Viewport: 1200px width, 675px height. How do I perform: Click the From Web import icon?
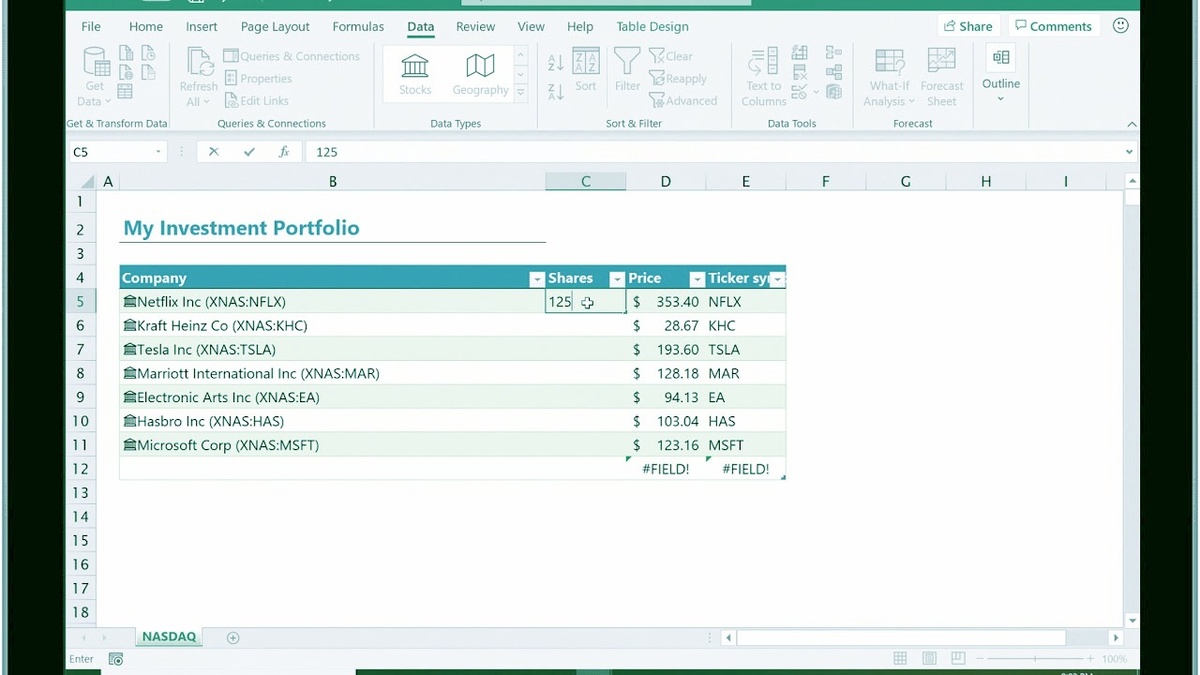pos(125,72)
